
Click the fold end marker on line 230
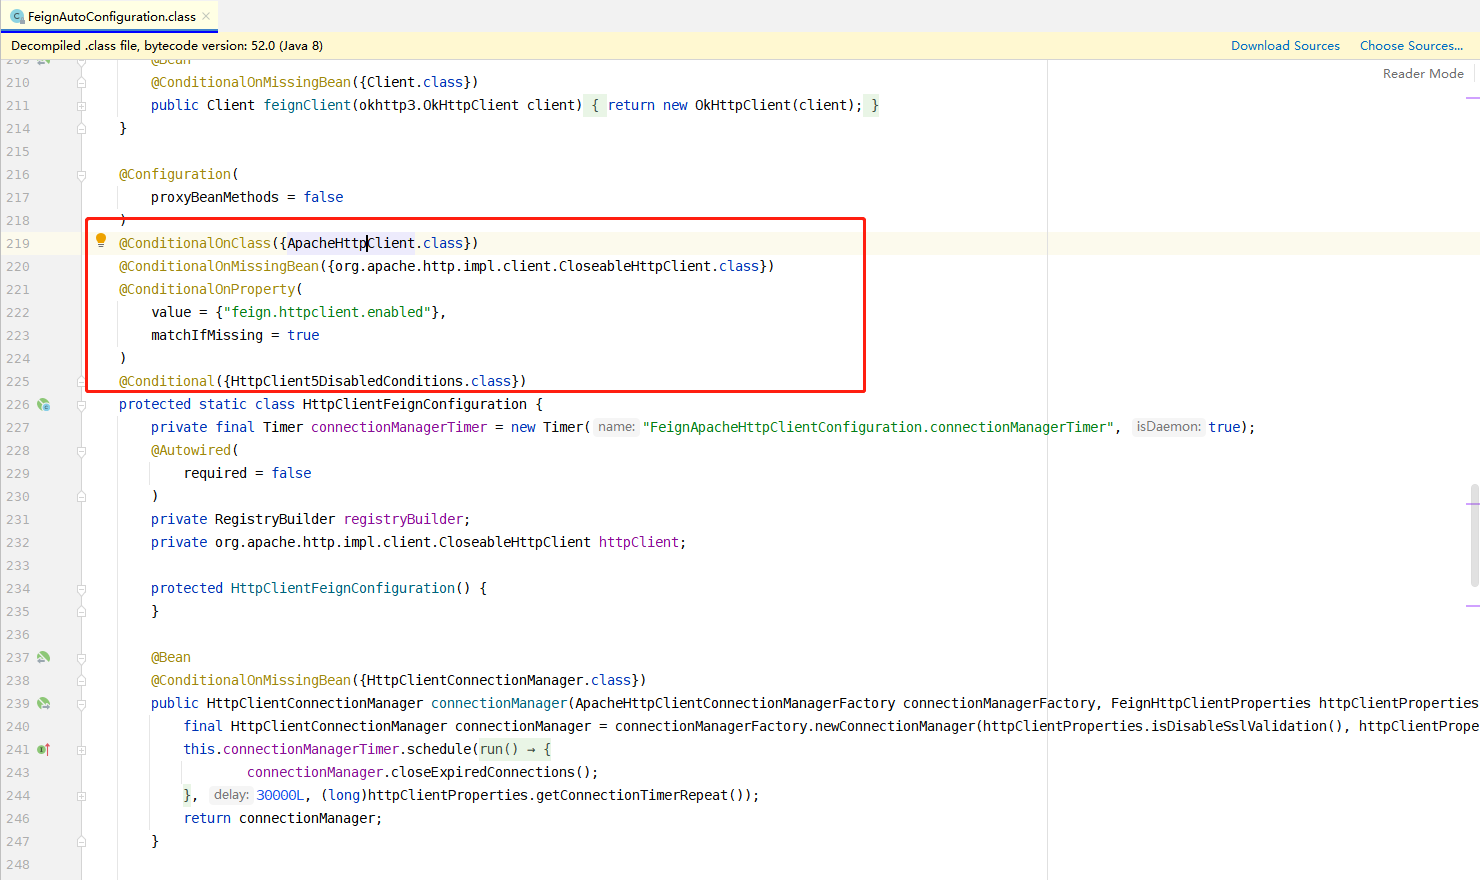point(82,497)
